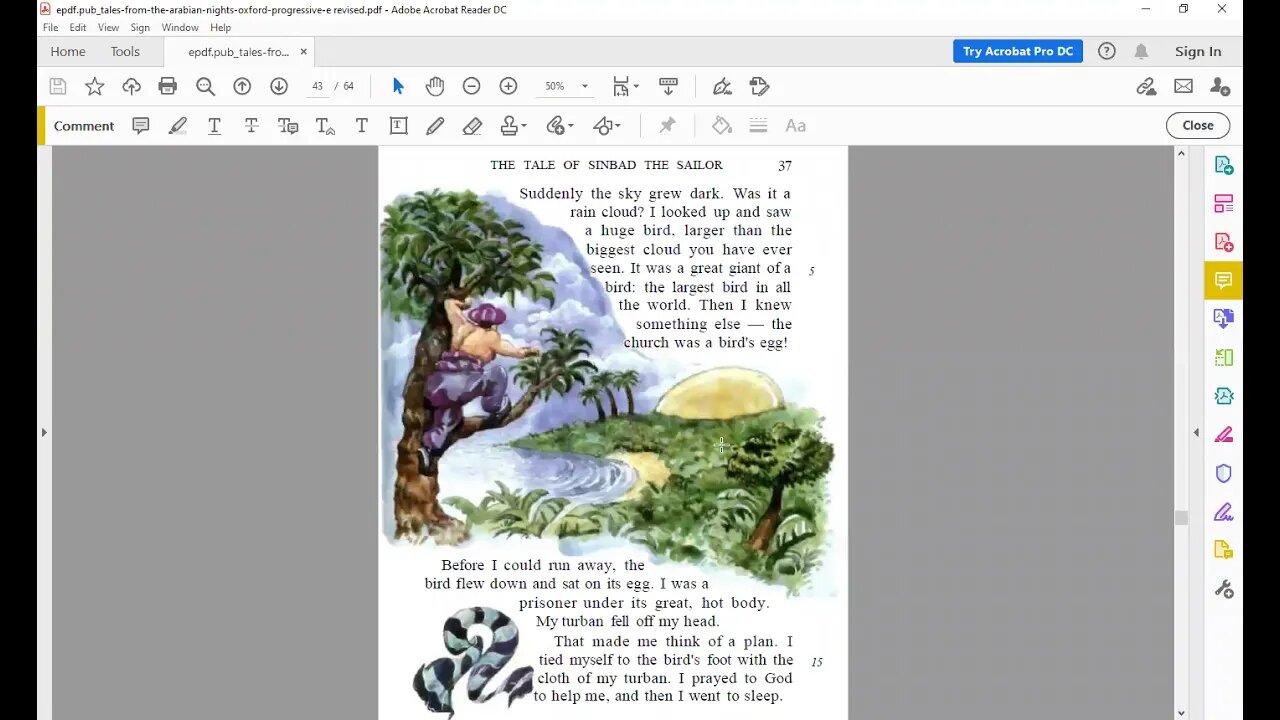The height and width of the screenshot is (720, 1280).
Task: Zoom out with the minus button
Action: tap(471, 86)
